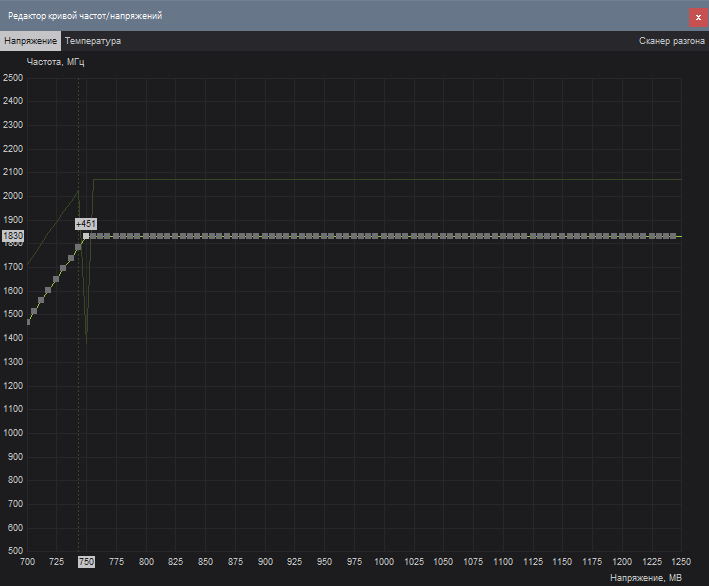Click the 700 voltage axis label

point(28,562)
